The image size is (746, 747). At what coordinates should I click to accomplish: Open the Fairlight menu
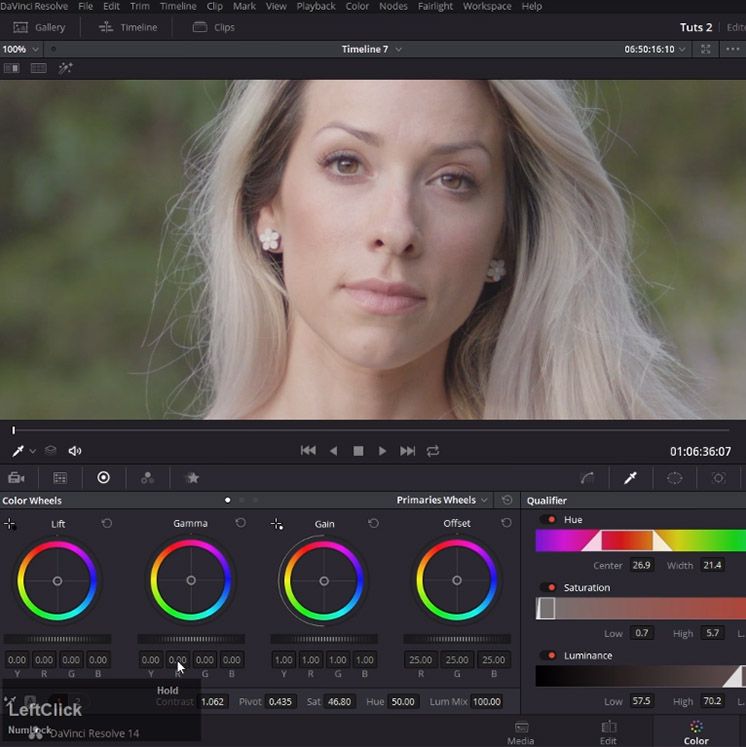tap(435, 6)
